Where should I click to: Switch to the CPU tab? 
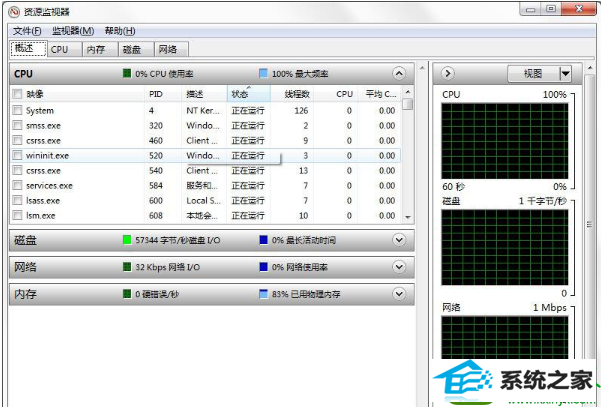click(x=64, y=49)
